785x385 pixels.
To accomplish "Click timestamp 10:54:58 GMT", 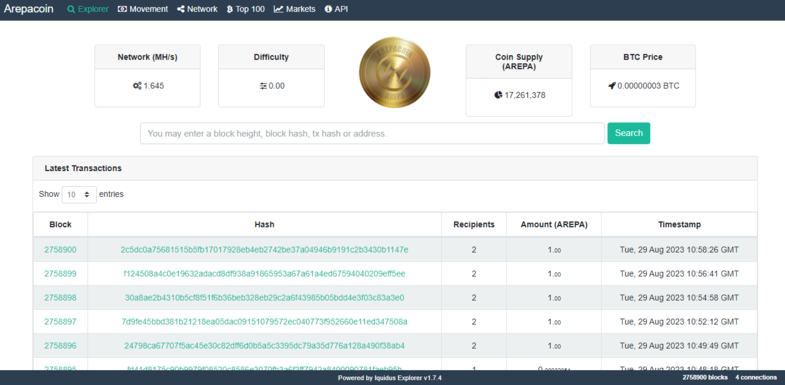I will (x=679, y=298).
